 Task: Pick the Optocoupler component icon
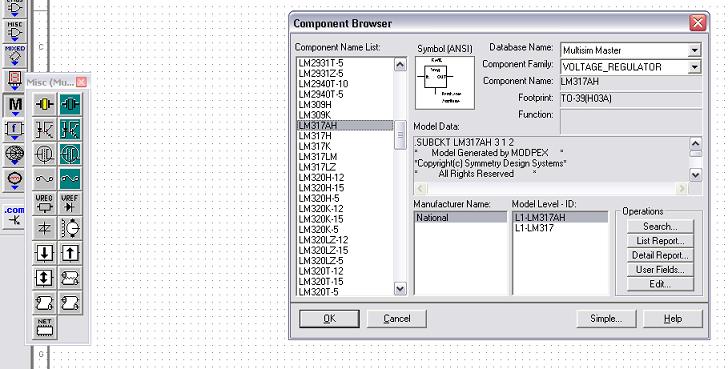tap(45, 129)
